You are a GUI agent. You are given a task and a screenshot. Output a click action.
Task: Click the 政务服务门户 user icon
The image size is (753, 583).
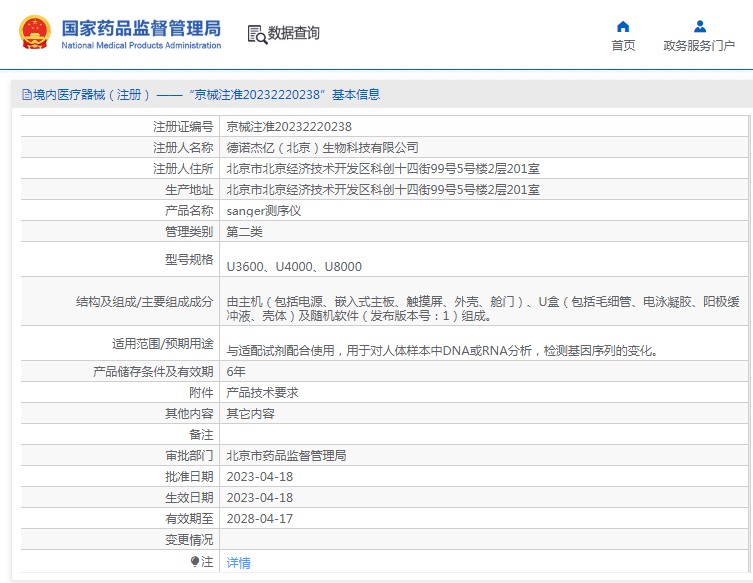click(x=699, y=27)
